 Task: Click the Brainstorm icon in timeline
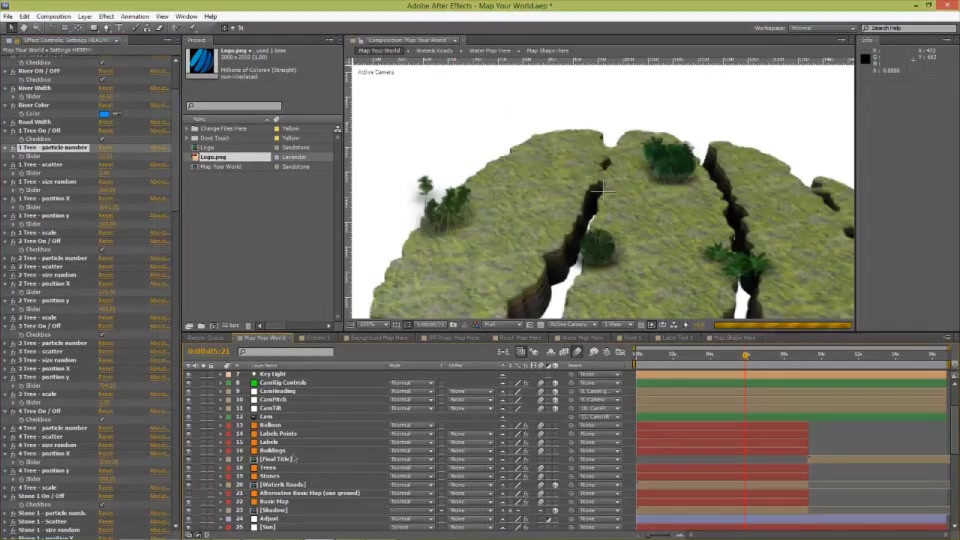[593, 352]
